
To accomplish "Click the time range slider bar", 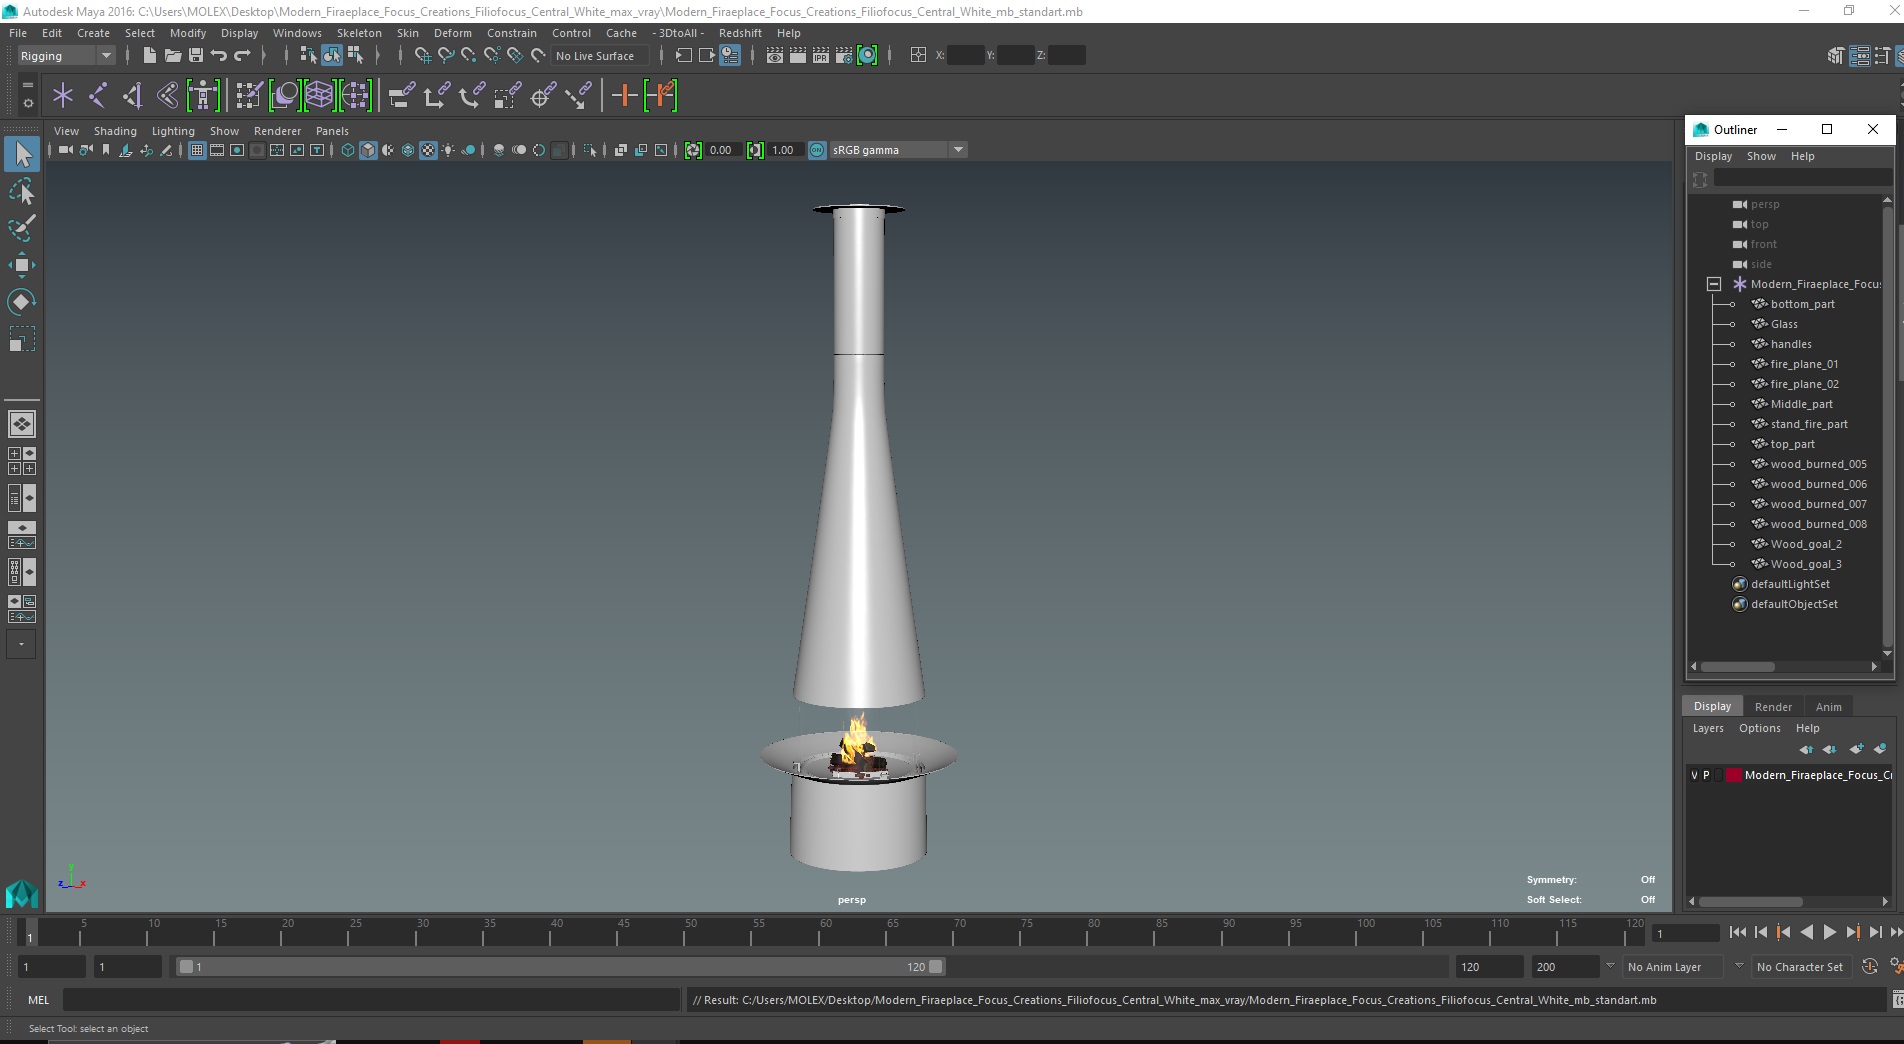I will coord(560,967).
